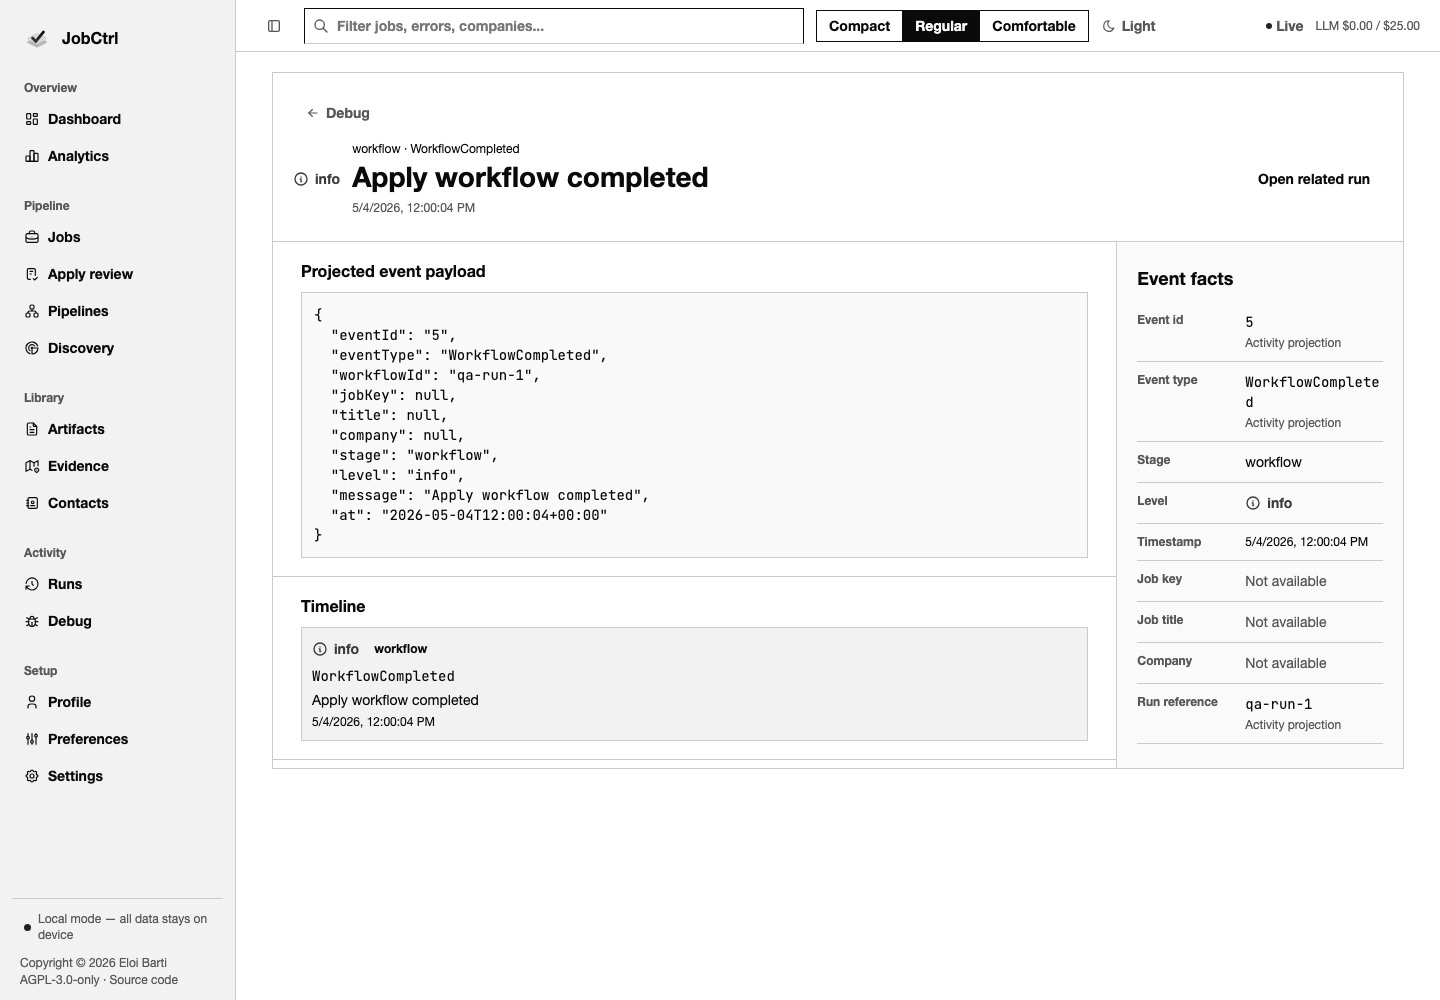Open Contacts via its address book icon
Viewport: 1440px width, 1000px height.
pyautogui.click(x=32, y=503)
